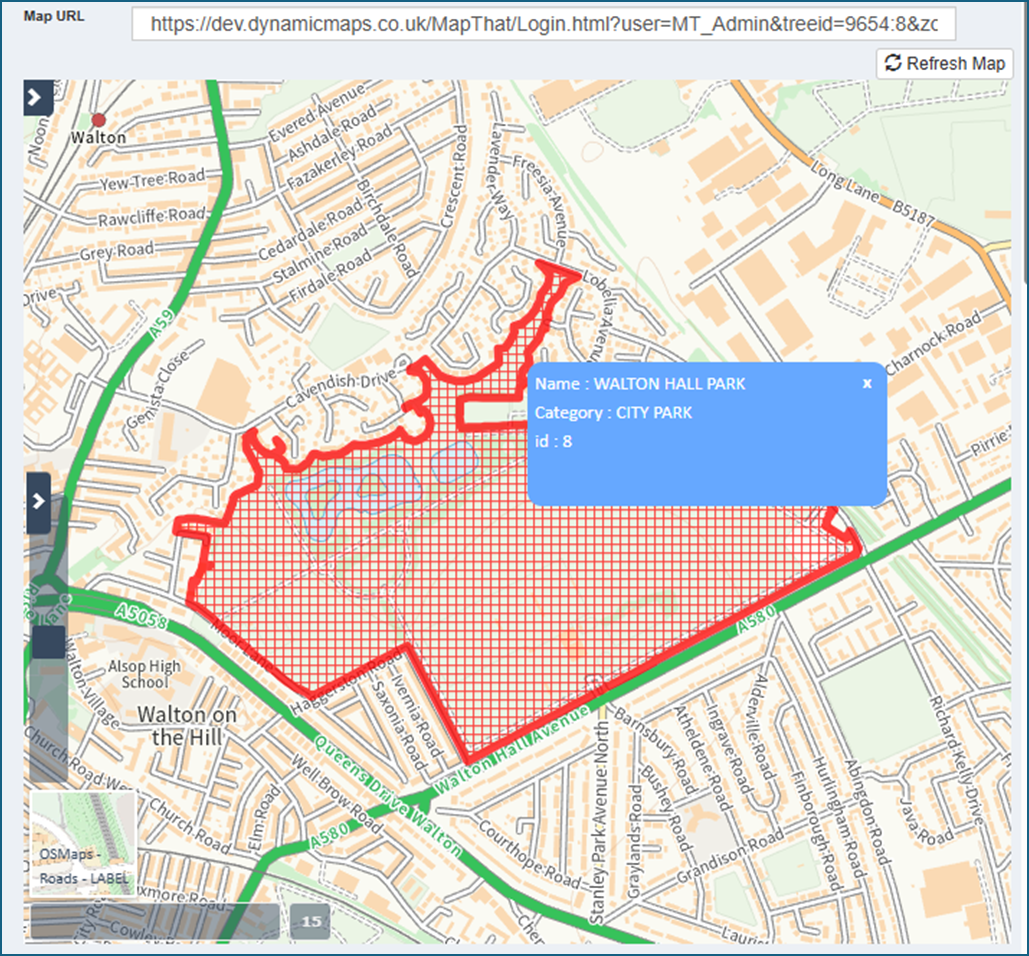Click the Refresh Map button label
The width and height of the screenshot is (1029, 956).
point(956,64)
